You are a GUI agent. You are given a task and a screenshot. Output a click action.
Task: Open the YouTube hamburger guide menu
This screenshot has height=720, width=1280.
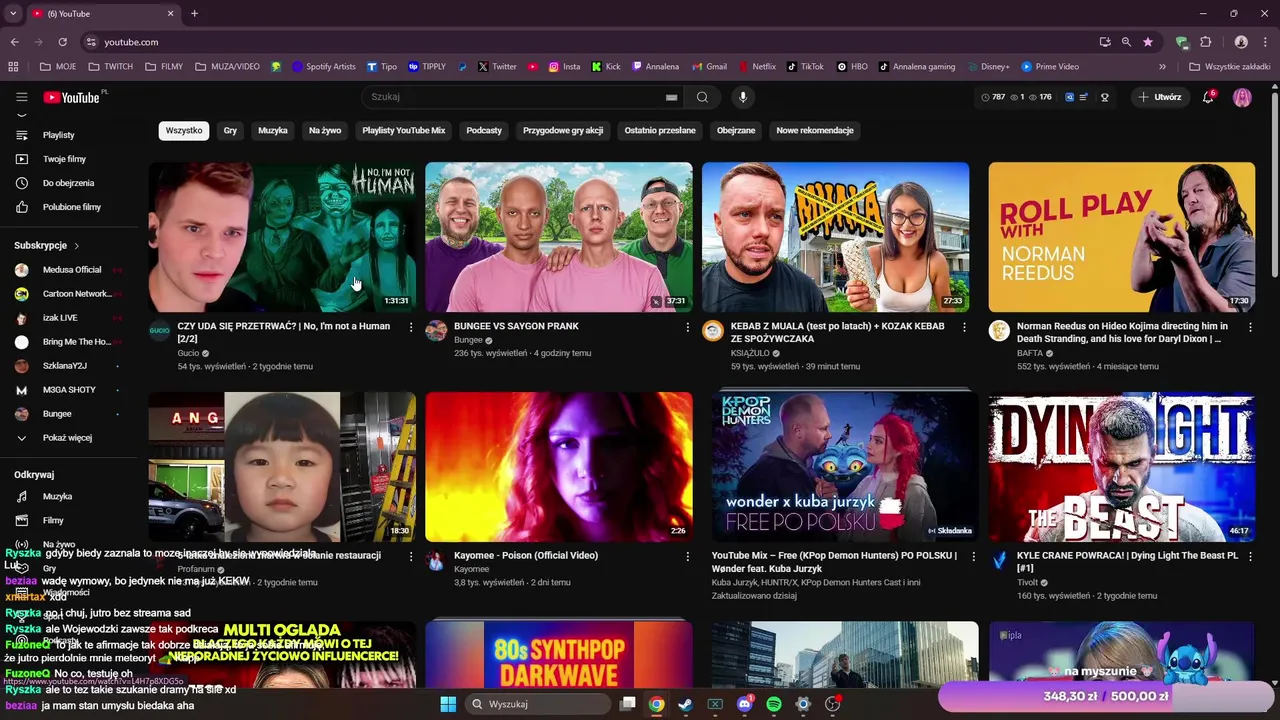pyautogui.click(x=21, y=97)
